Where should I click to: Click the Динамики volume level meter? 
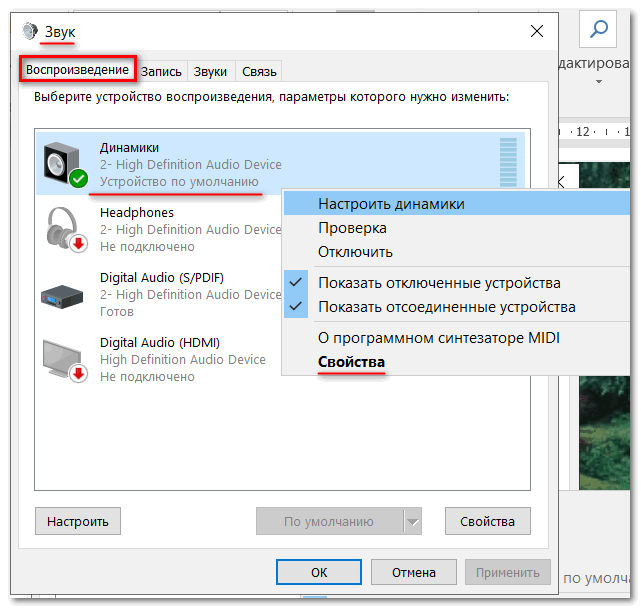[508, 162]
